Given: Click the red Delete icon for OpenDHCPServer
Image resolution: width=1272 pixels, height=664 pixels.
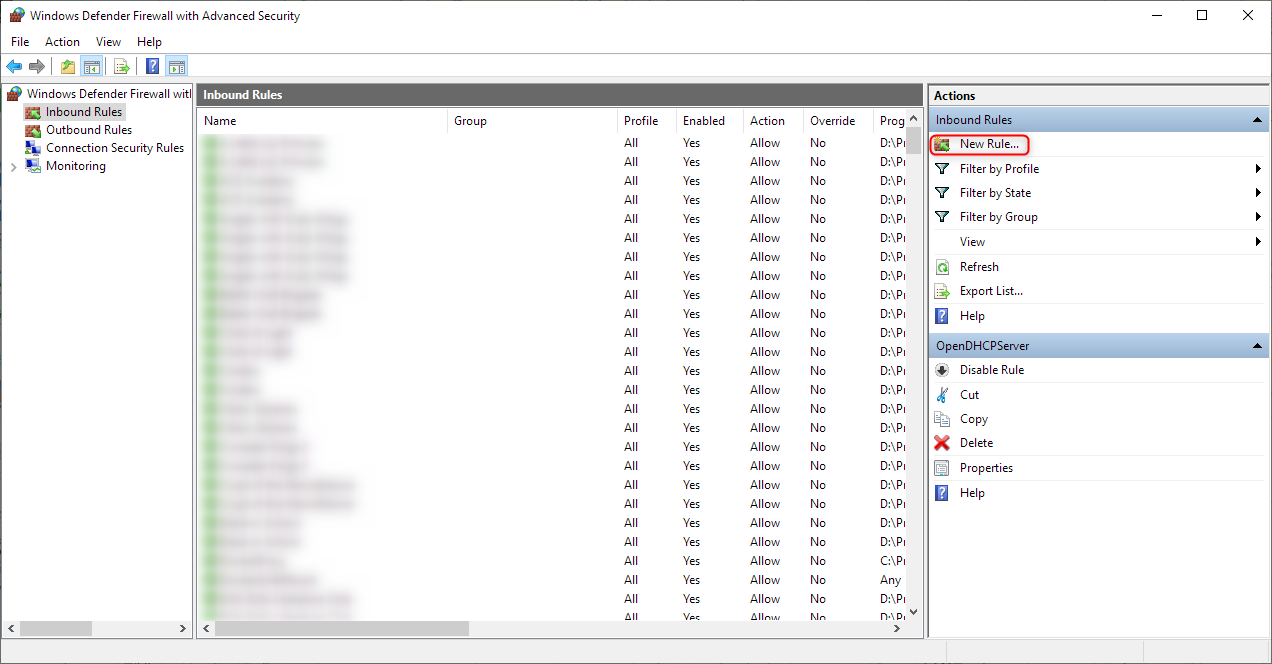Looking at the screenshot, I should (941, 443).
